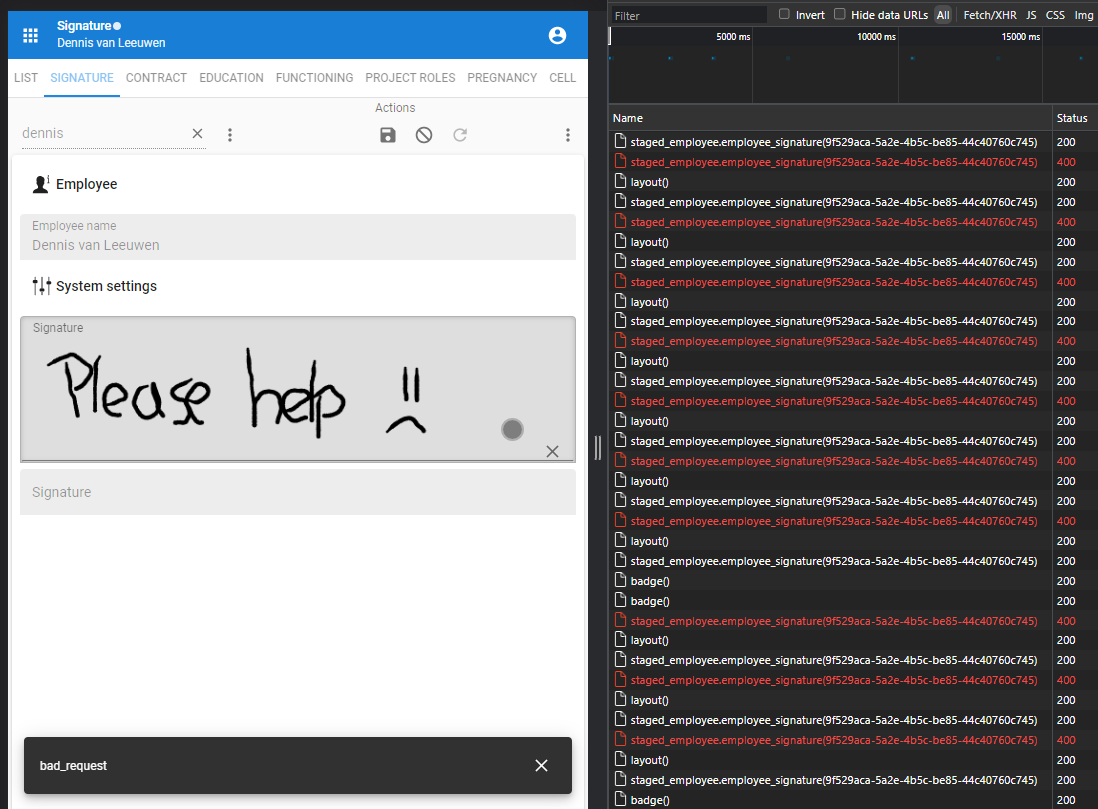This screenshot has width=1098, height=809.
Task: Click the 15000 ms timeline marker
Action: point(1020,36)
